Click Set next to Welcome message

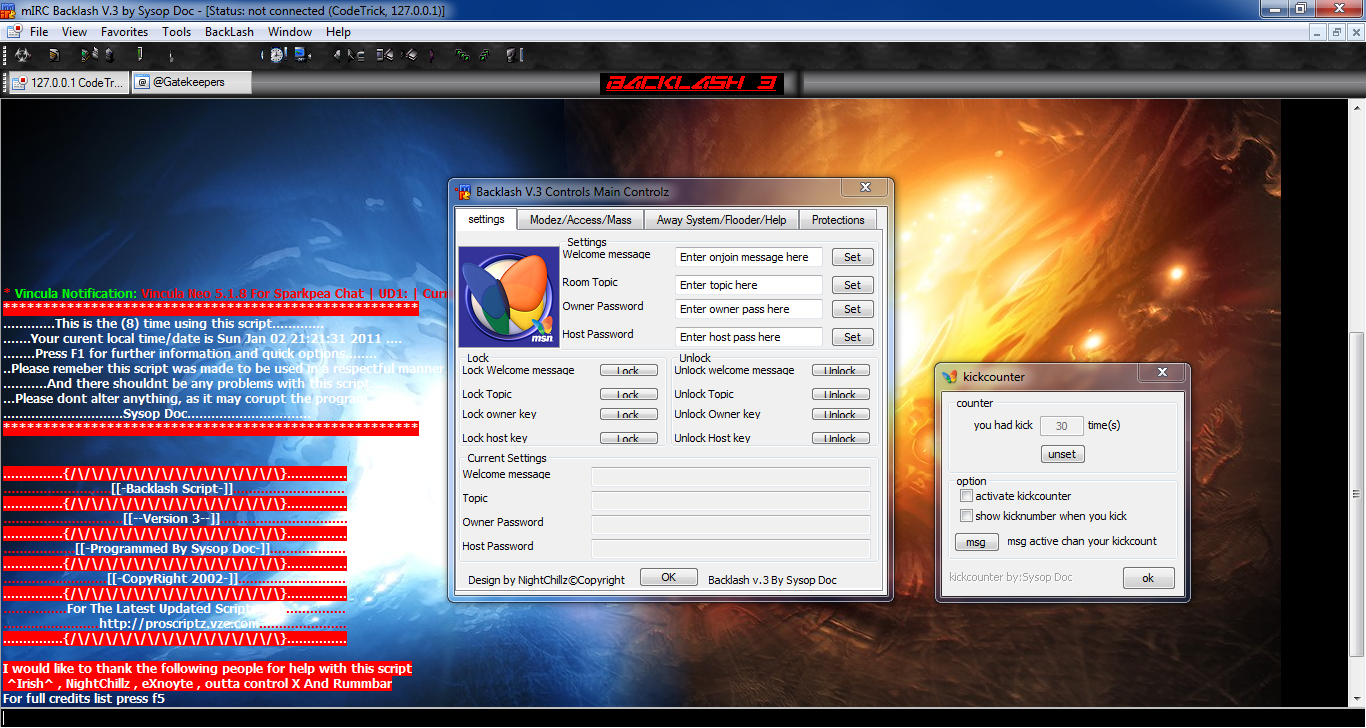coord(852,257)
